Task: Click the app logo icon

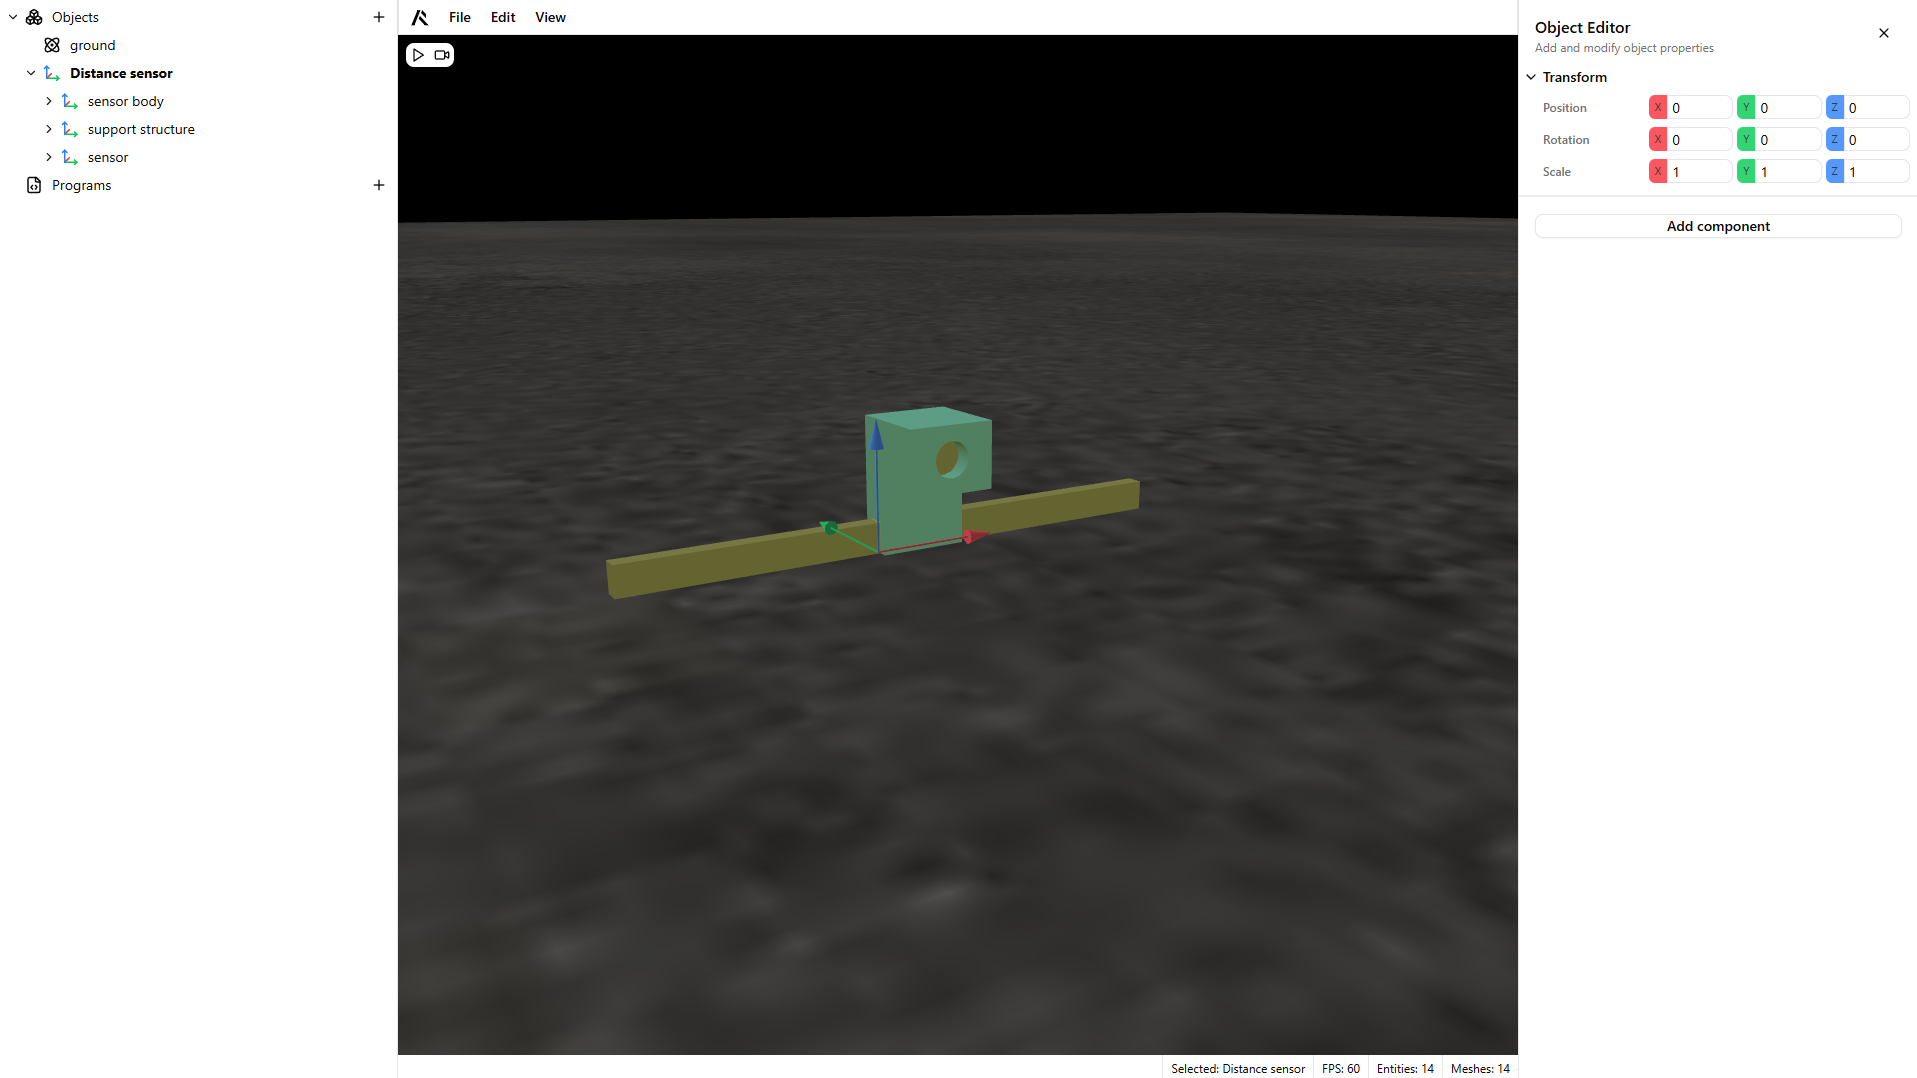Action: (x=420, y=17)
